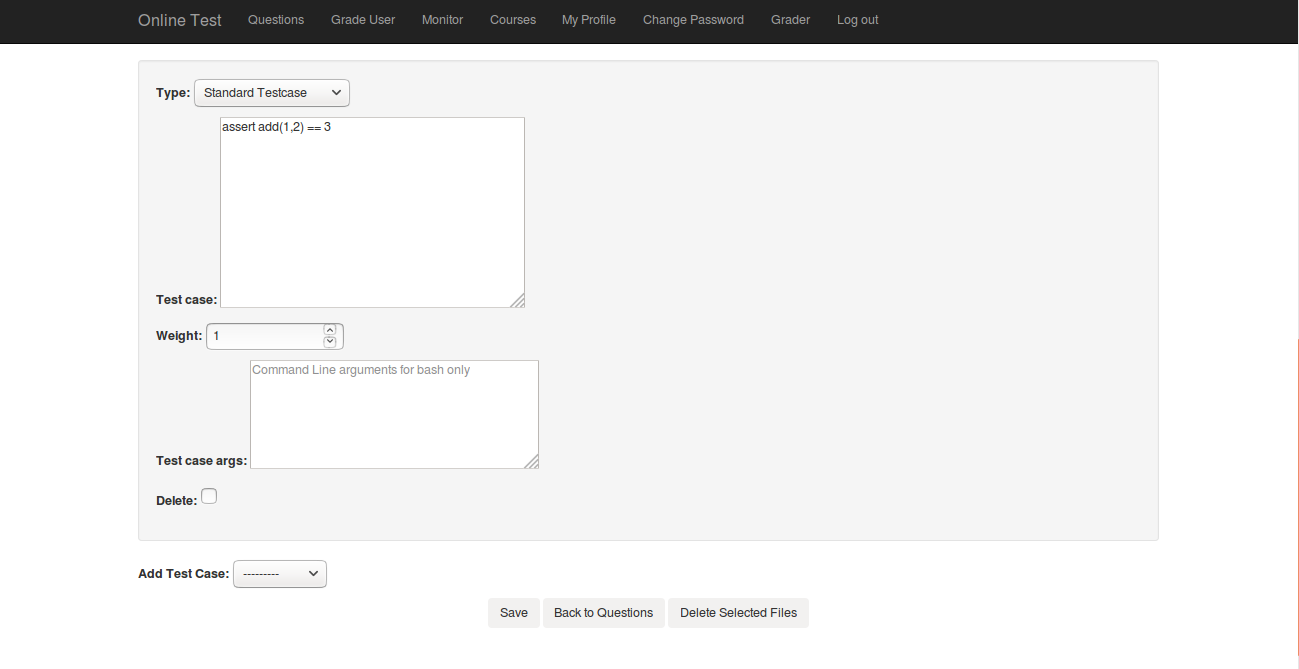Navigate to Courses
This screenshot has width=1299, height=669.
tap(513, 20)
